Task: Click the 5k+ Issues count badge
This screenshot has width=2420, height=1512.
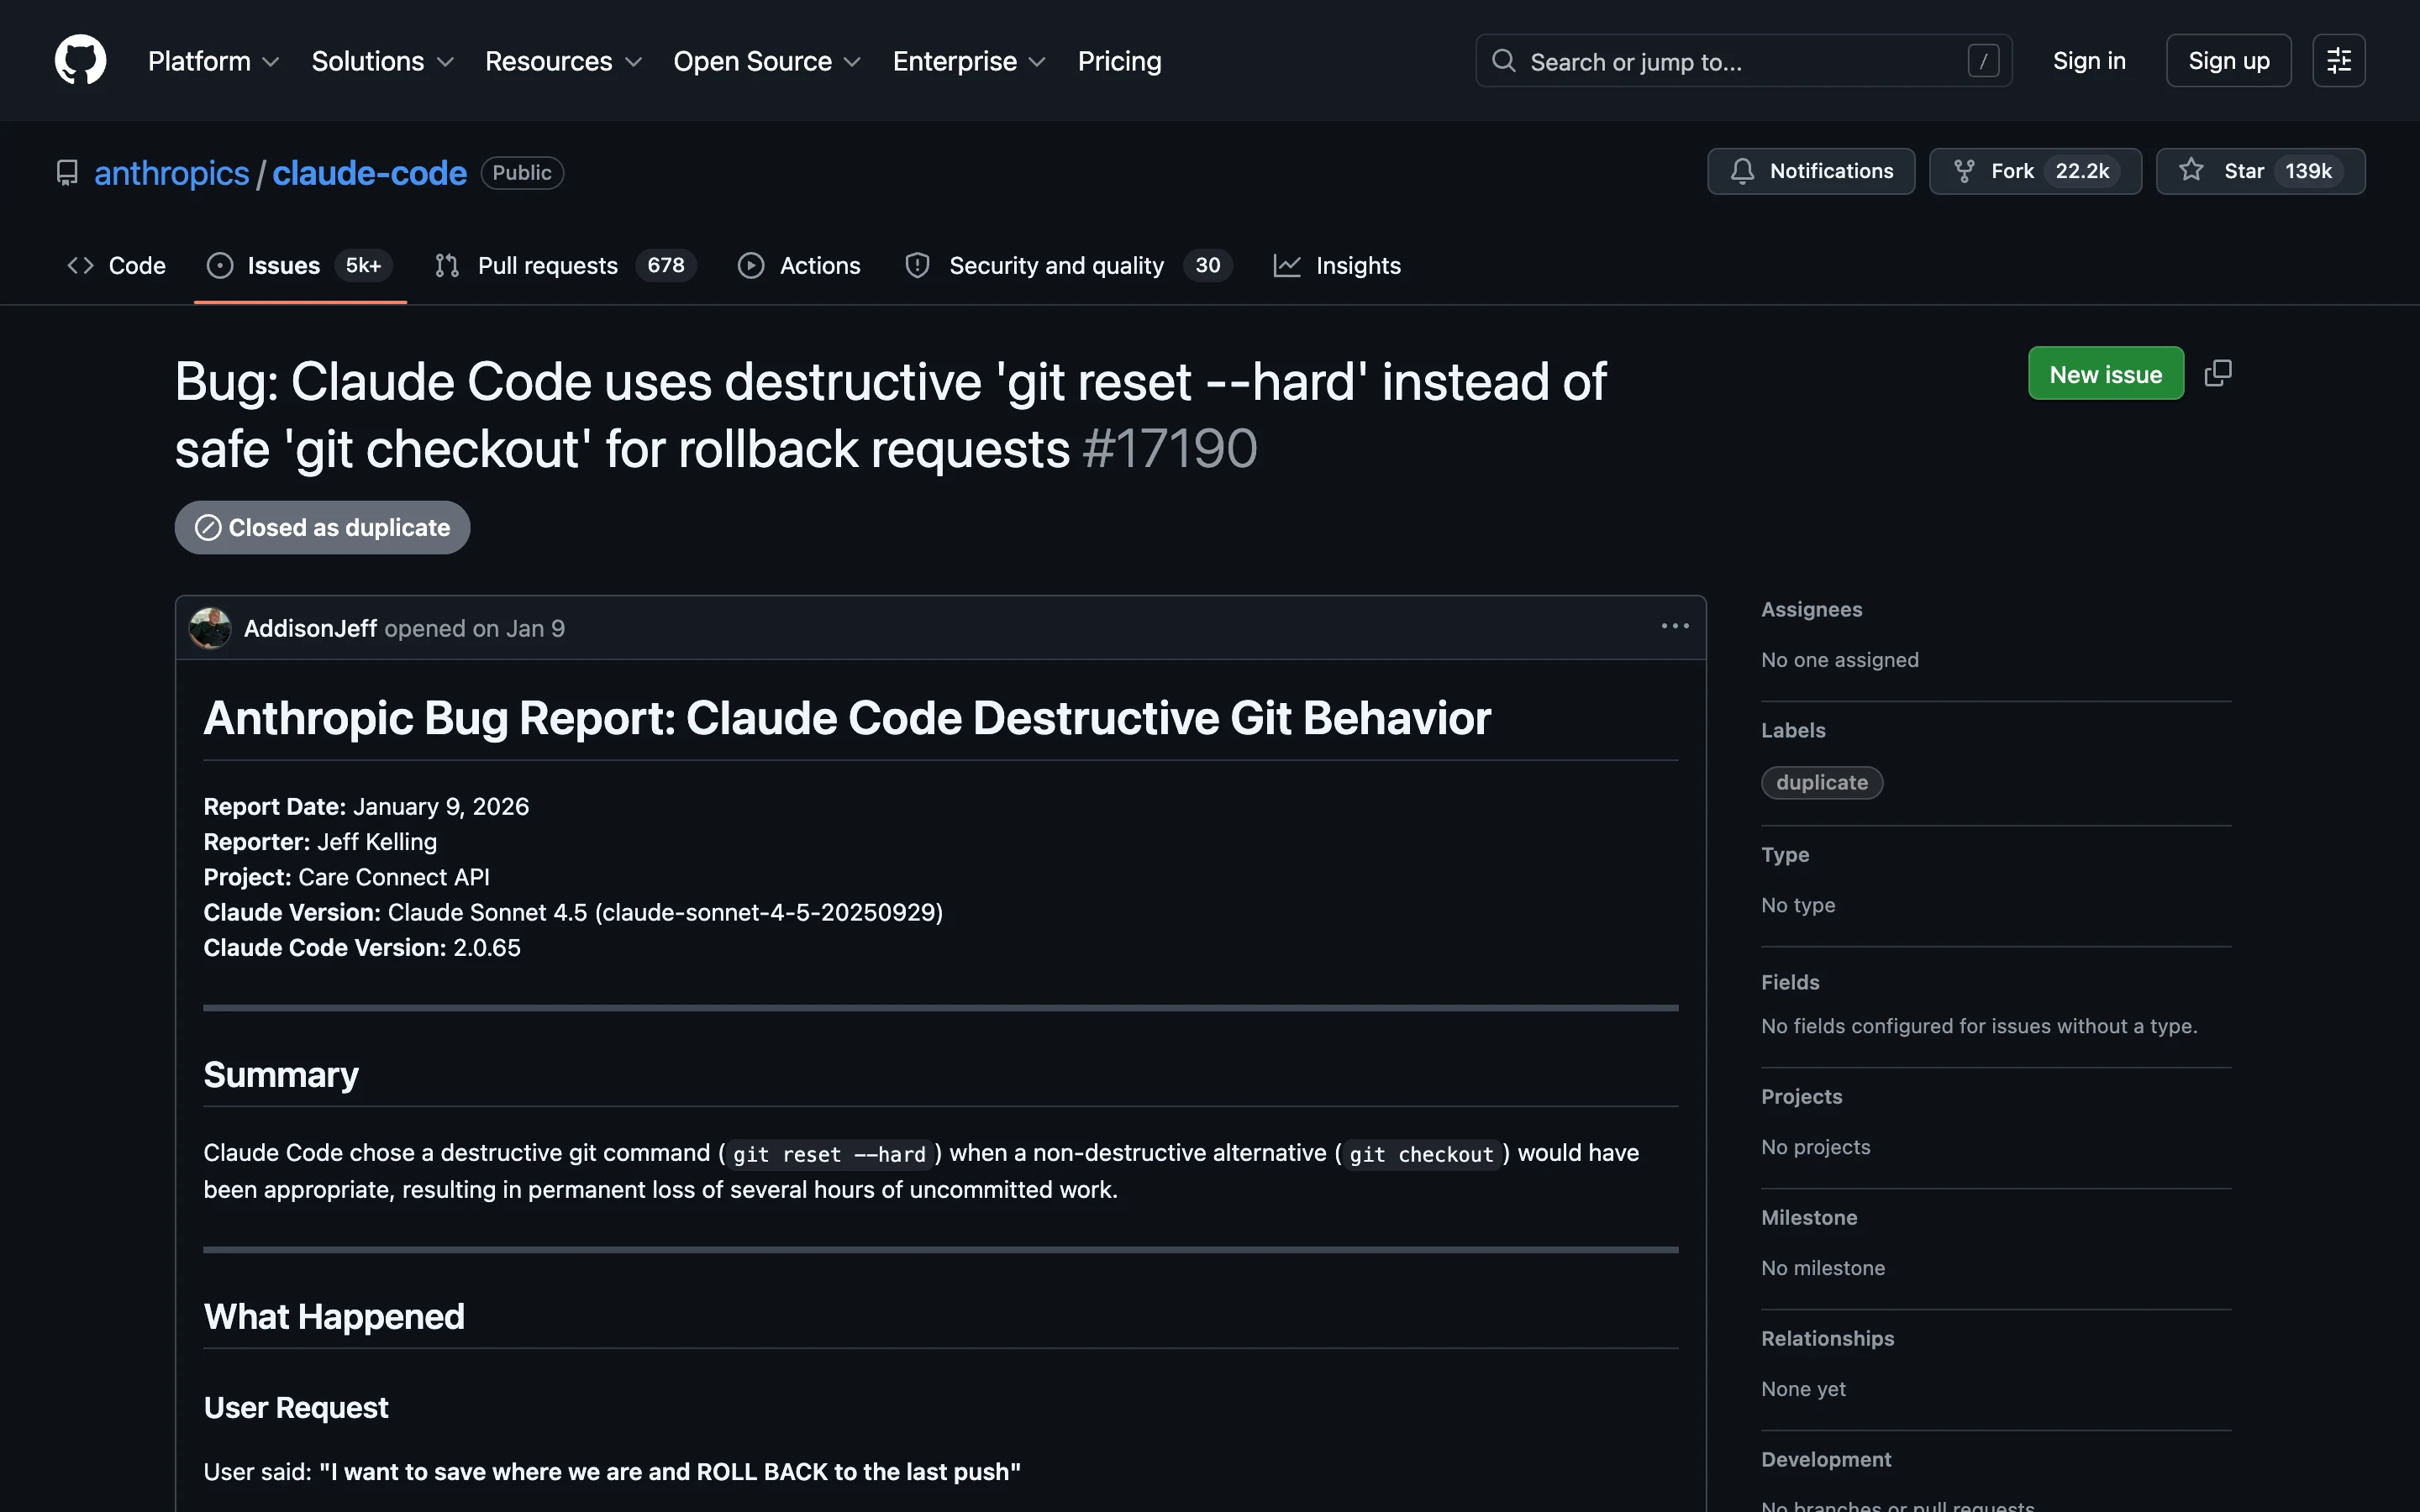Action: (363, 265)
